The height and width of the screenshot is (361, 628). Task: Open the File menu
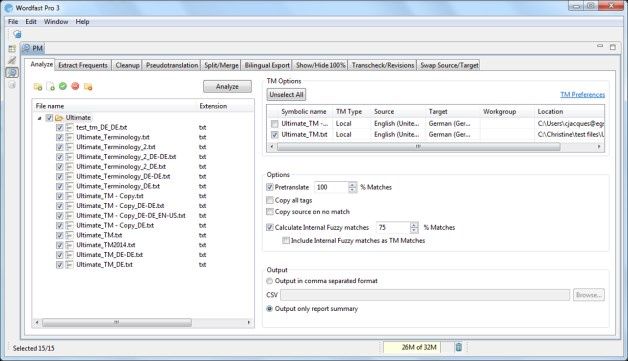13,22
